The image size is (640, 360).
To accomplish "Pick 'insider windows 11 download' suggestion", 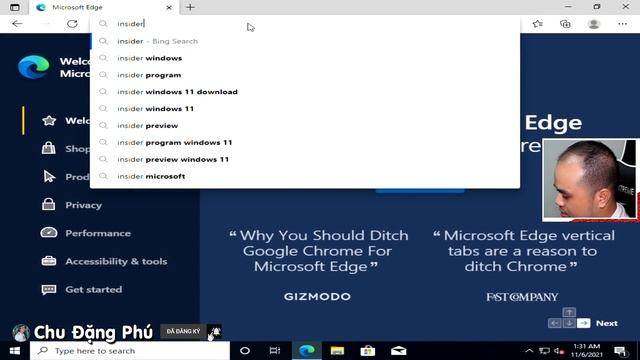I will click(x=305, y=92).
